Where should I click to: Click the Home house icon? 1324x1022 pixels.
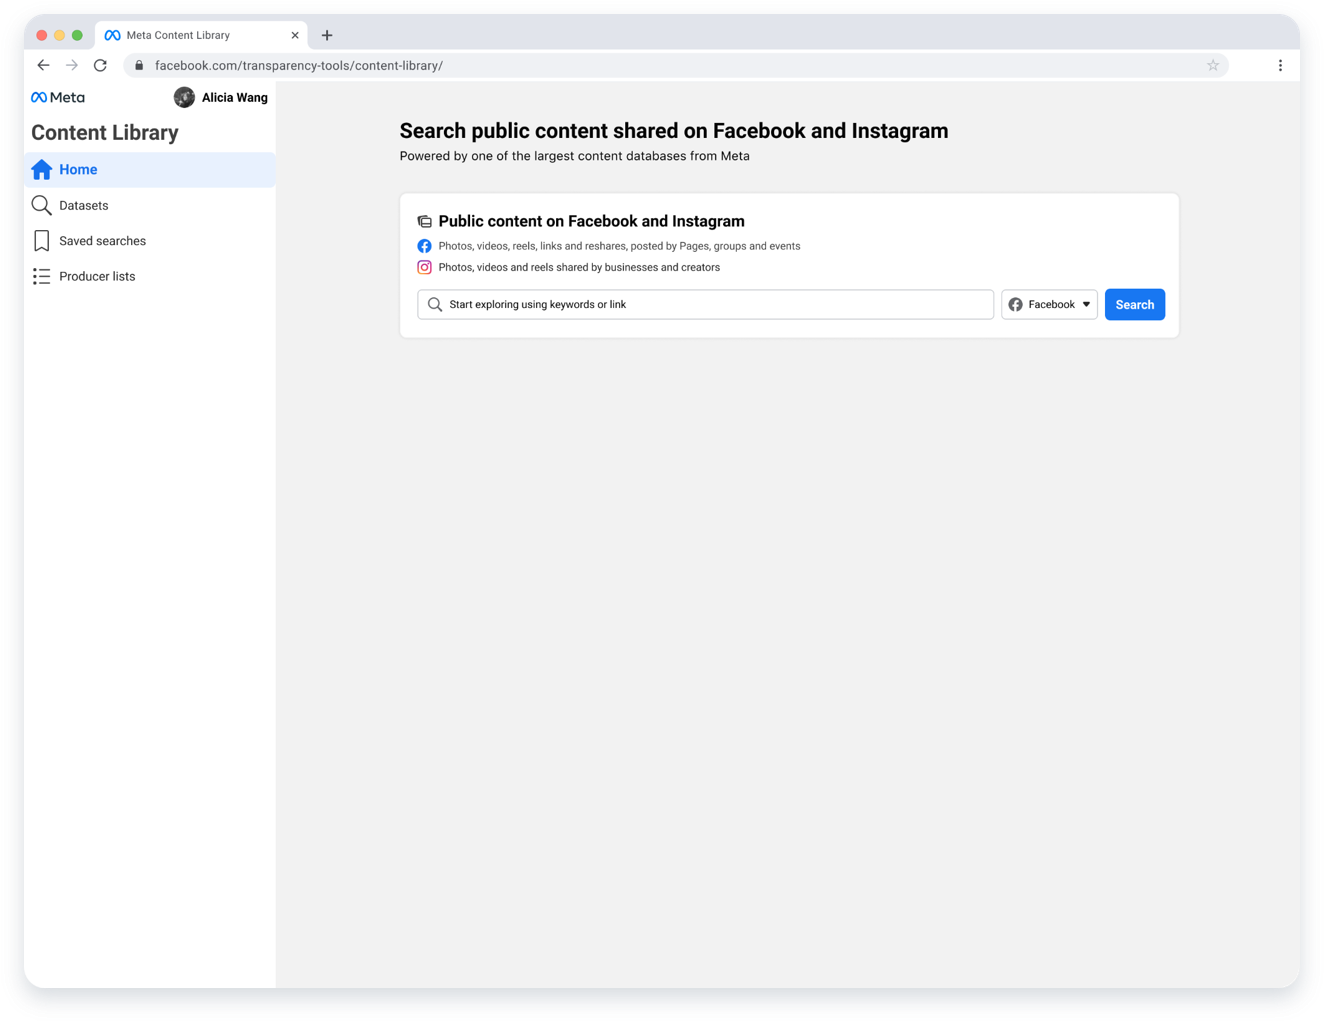coord(41,169)
